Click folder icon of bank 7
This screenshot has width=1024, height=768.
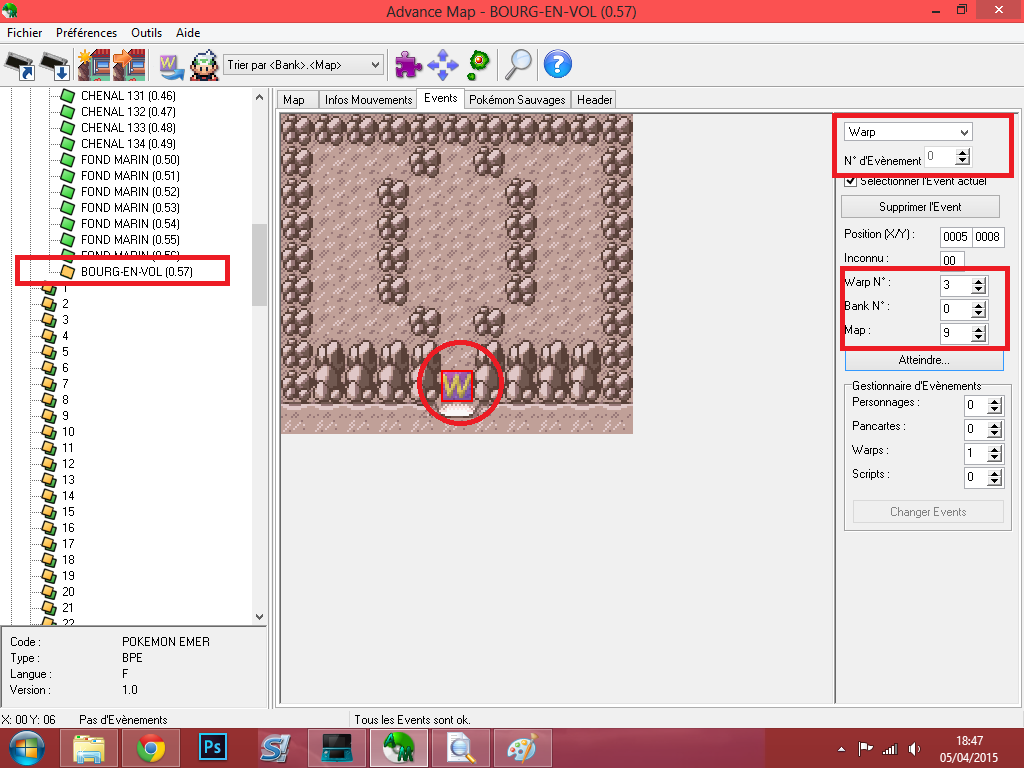(48, 384)
